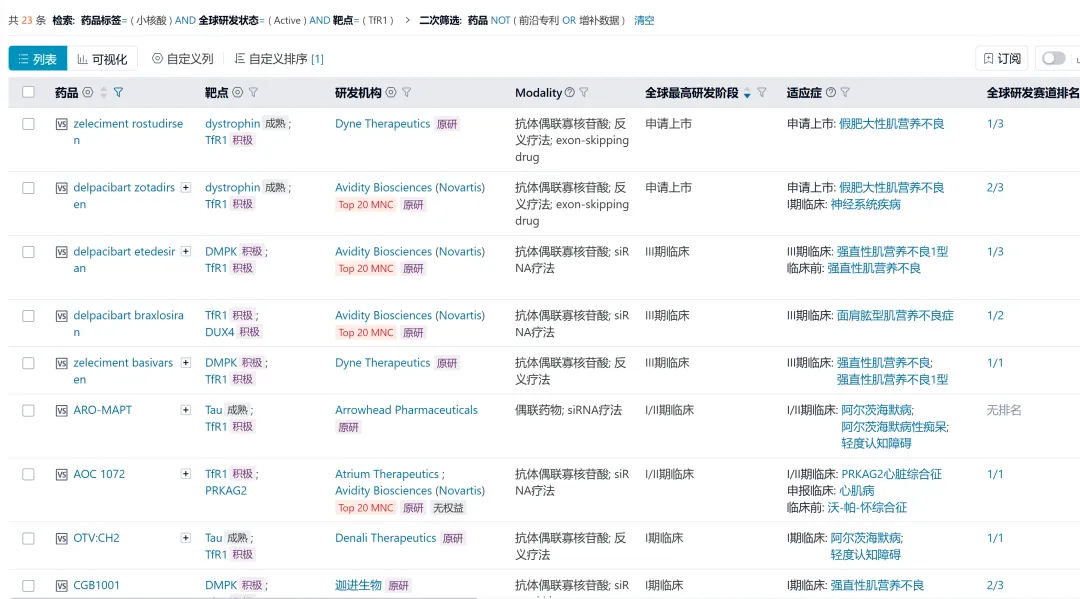The image size is (1080, 599).
Task: Click the info icon next to 靶点 header
Action: tap(238, 92)
